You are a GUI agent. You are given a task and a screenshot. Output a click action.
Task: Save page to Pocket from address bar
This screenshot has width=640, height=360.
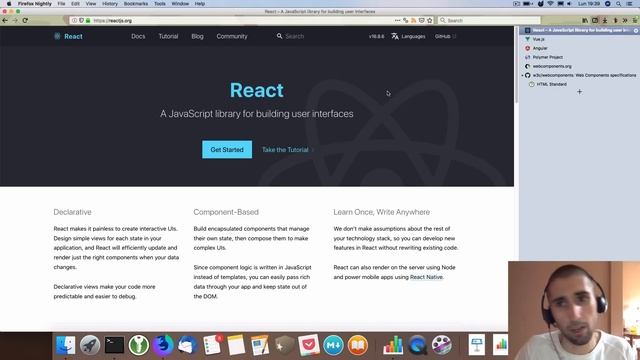[x=422, y=20]
